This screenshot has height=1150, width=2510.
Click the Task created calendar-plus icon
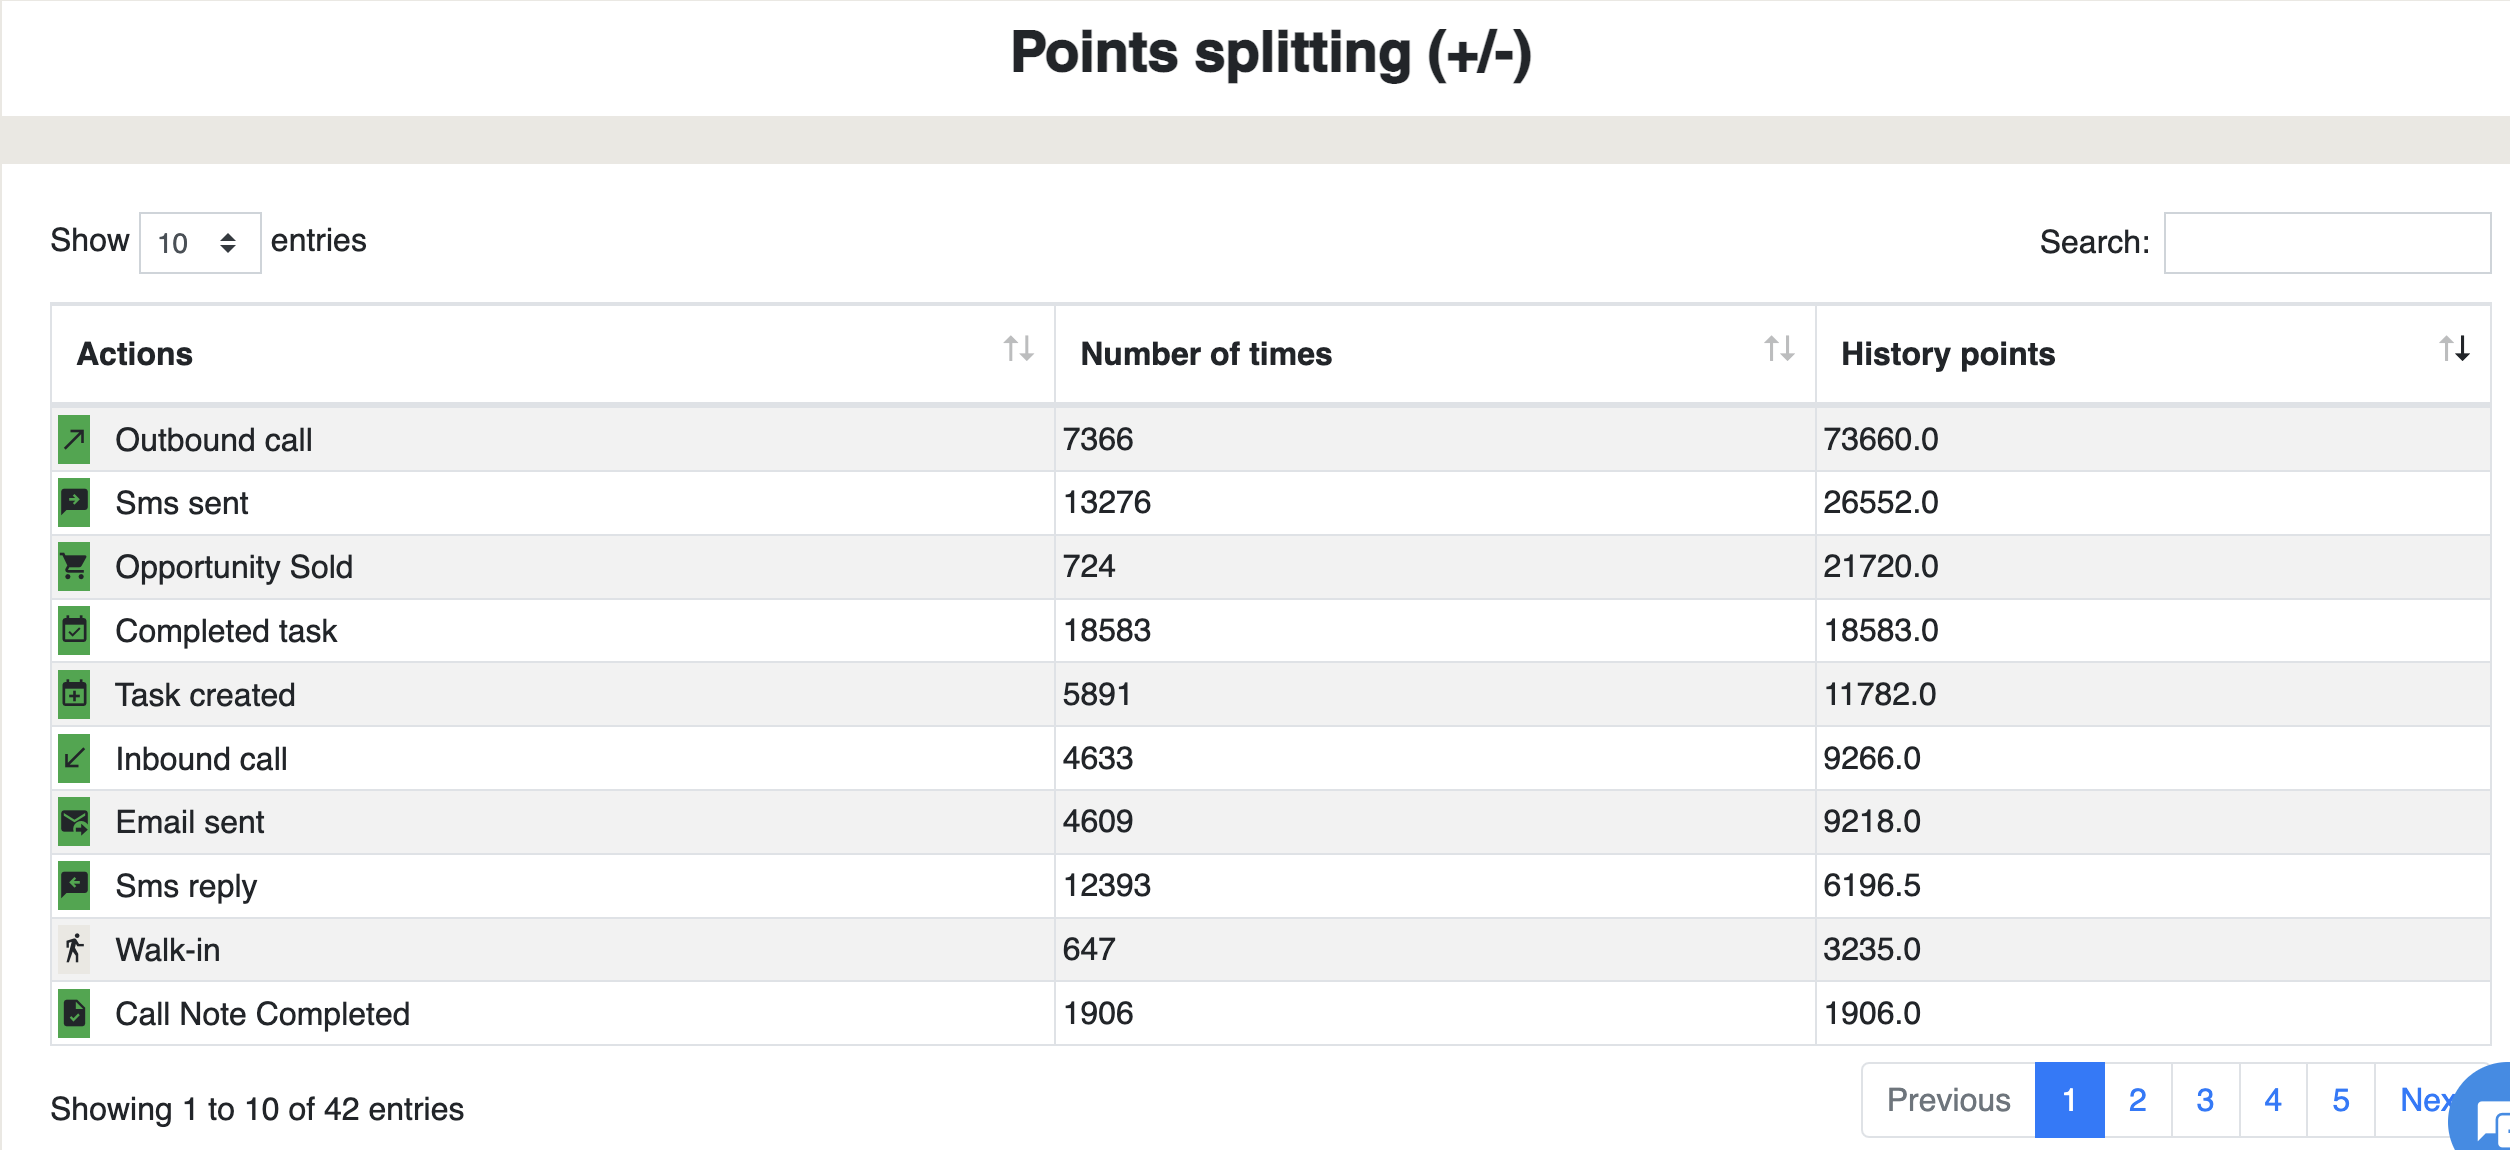[x=74, y=695]
